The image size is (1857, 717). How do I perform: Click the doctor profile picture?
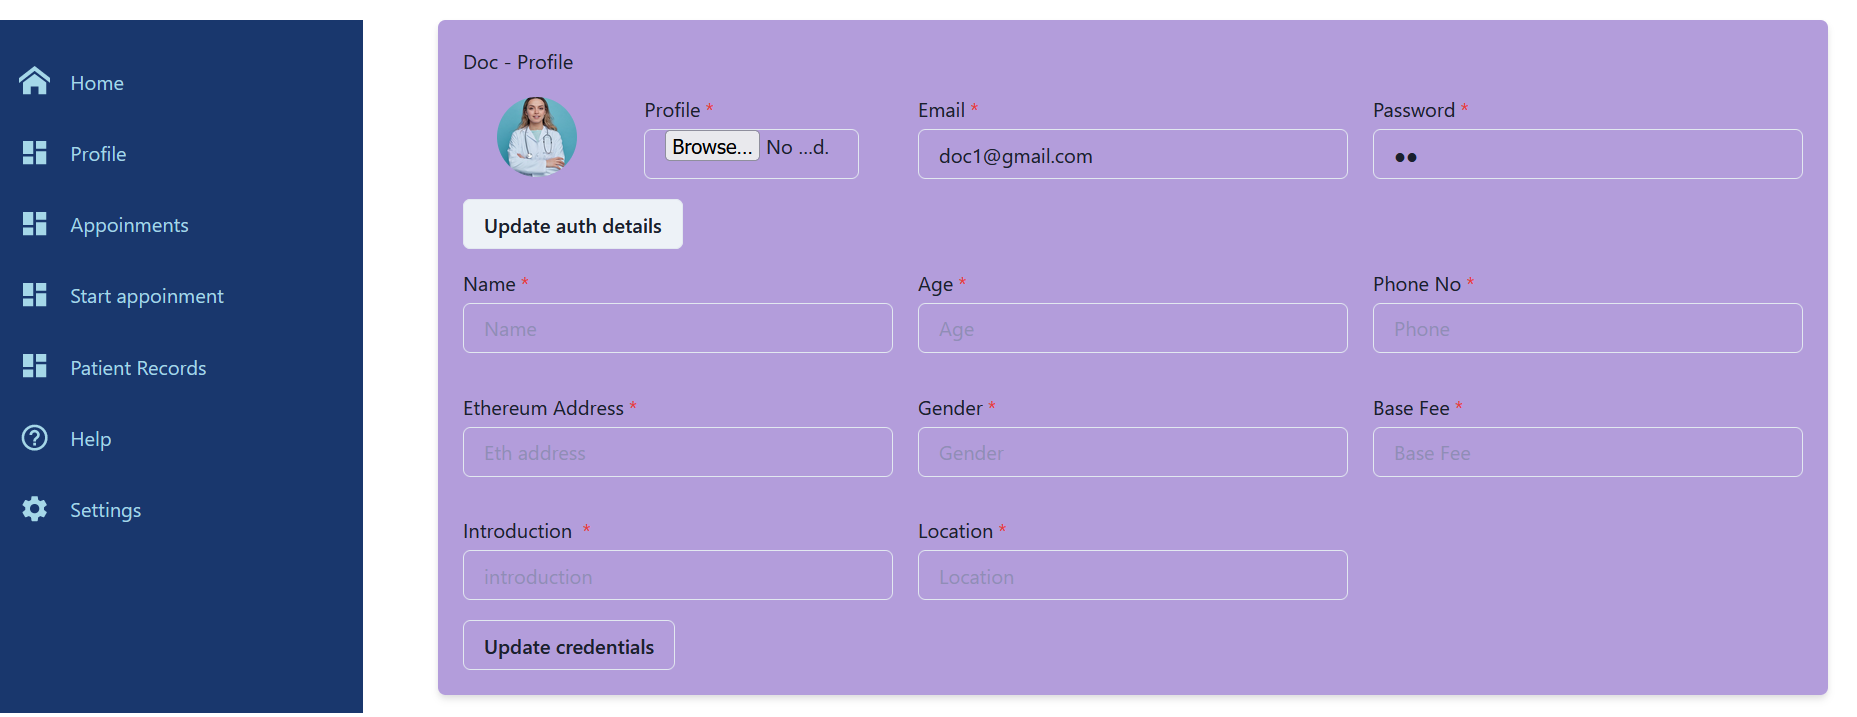tap(537, 137)
